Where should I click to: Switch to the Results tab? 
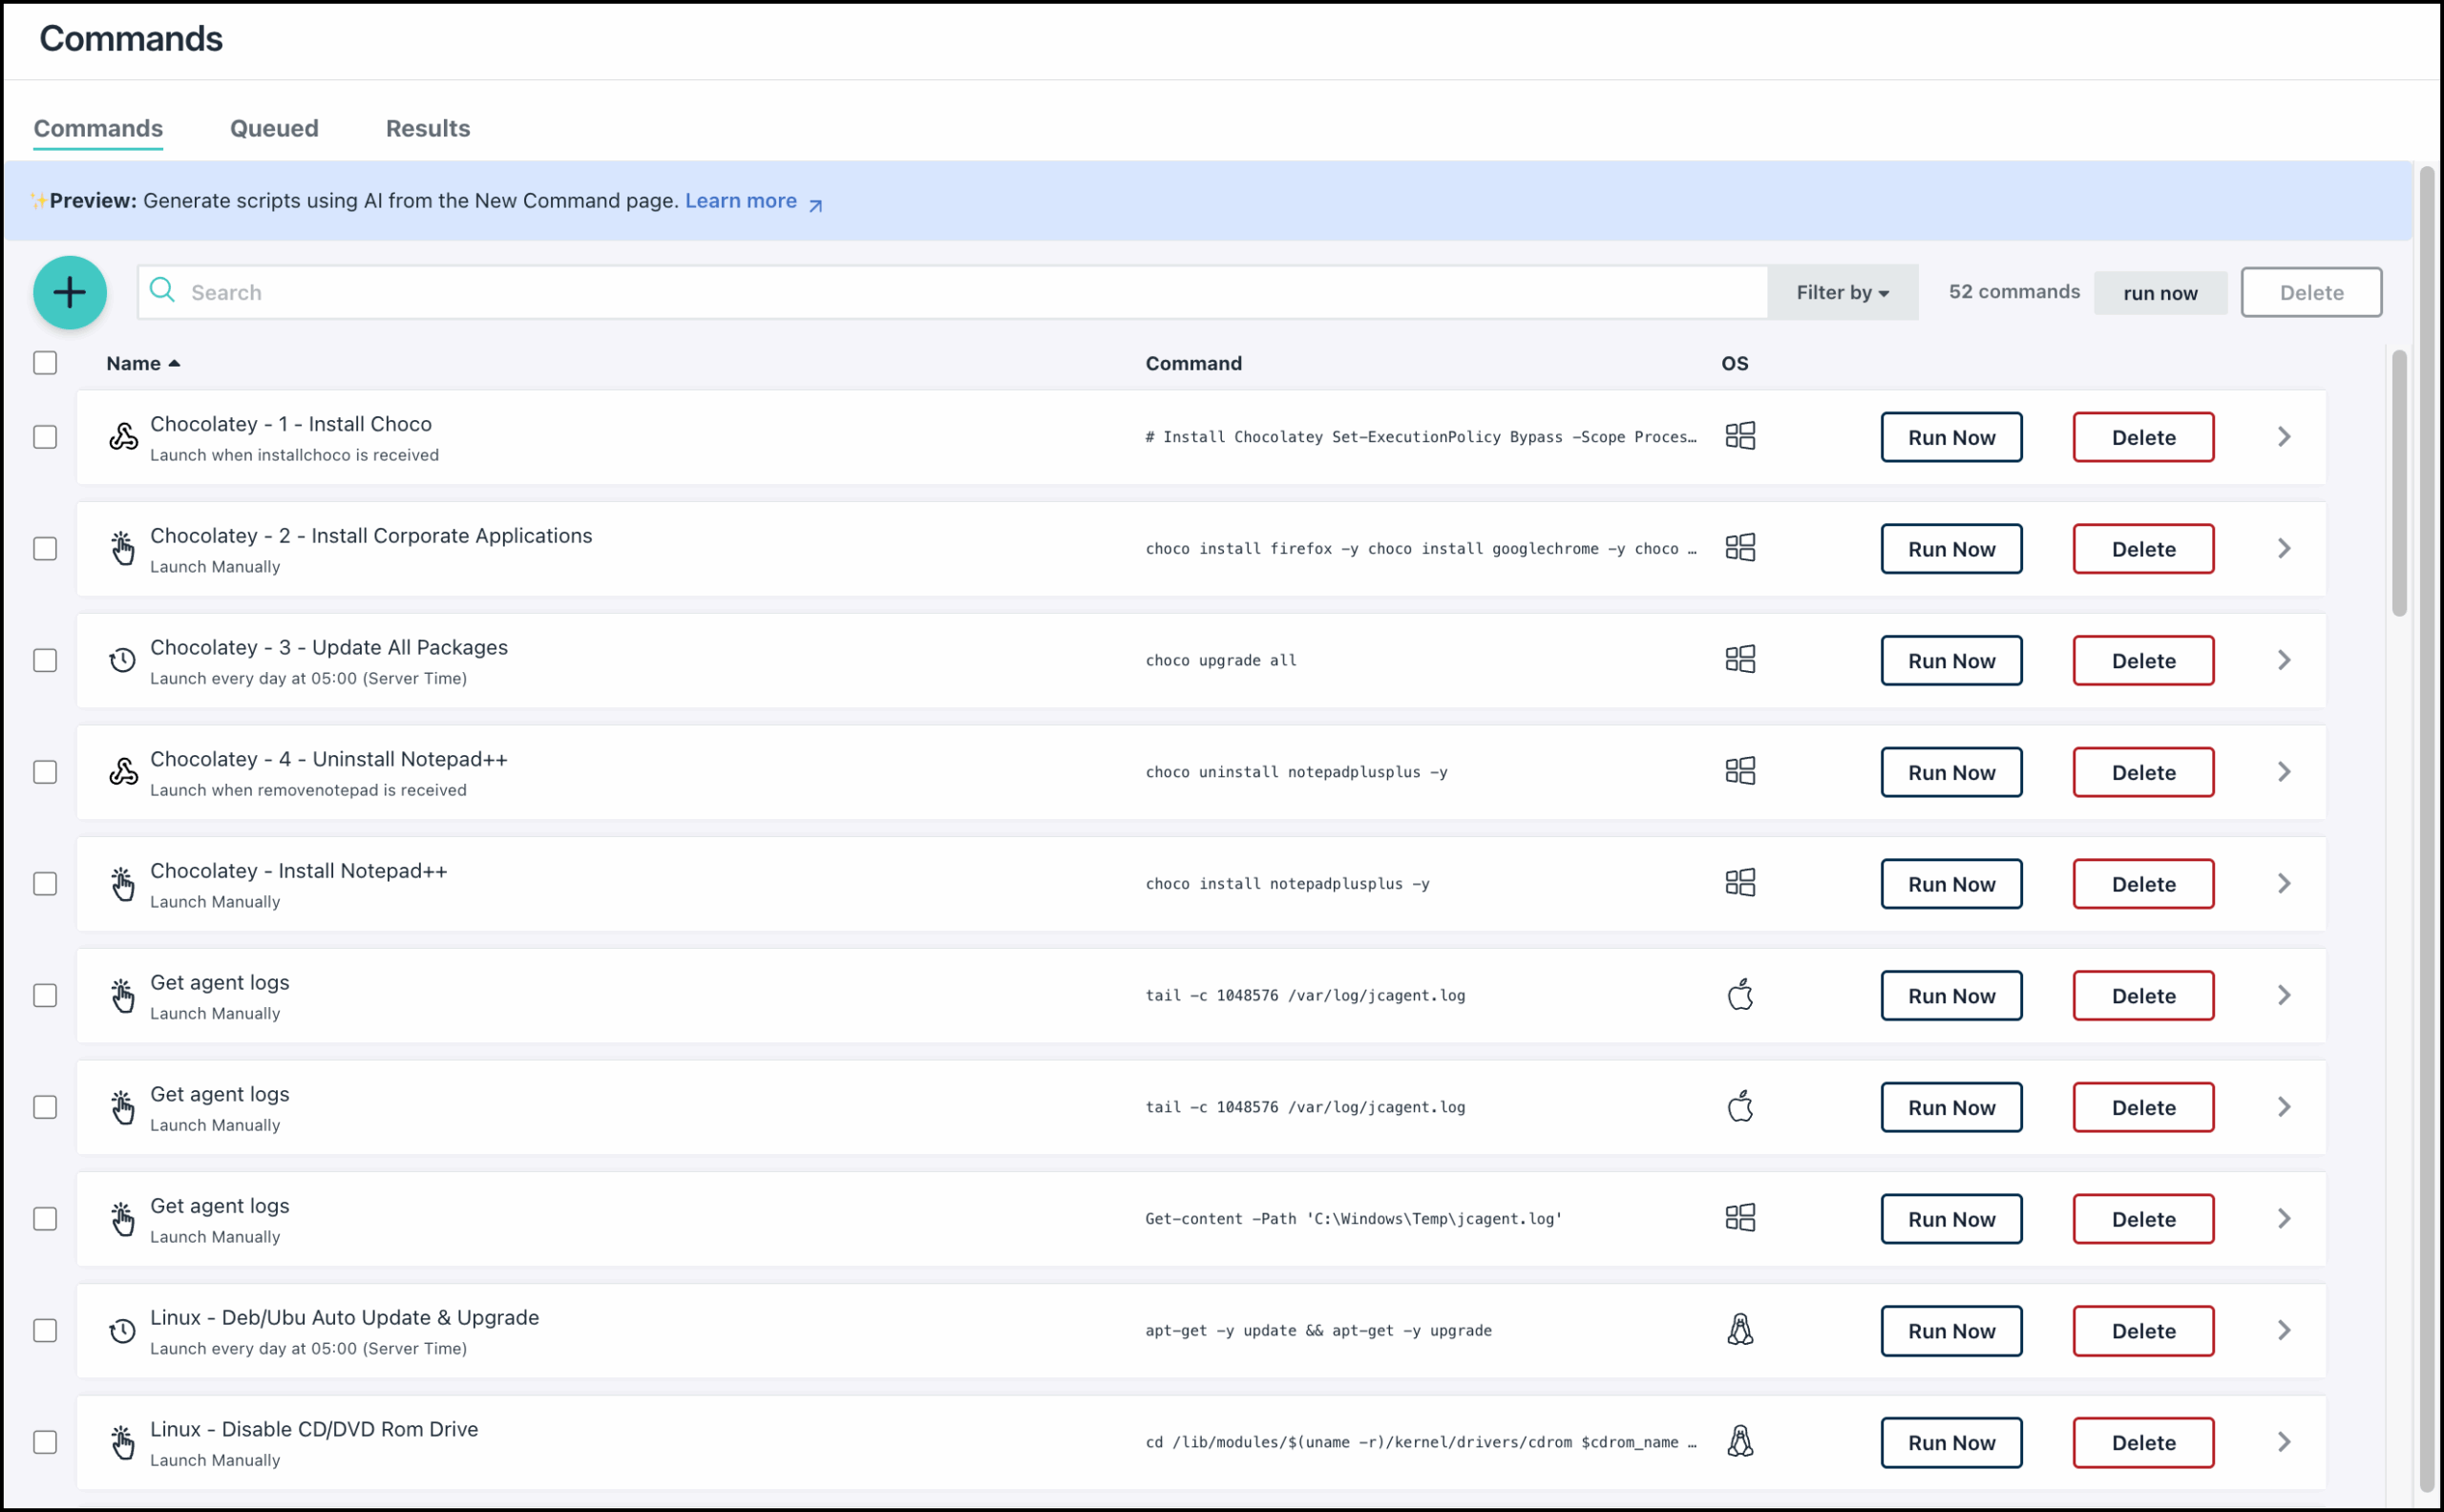click(x=427, y=128)
